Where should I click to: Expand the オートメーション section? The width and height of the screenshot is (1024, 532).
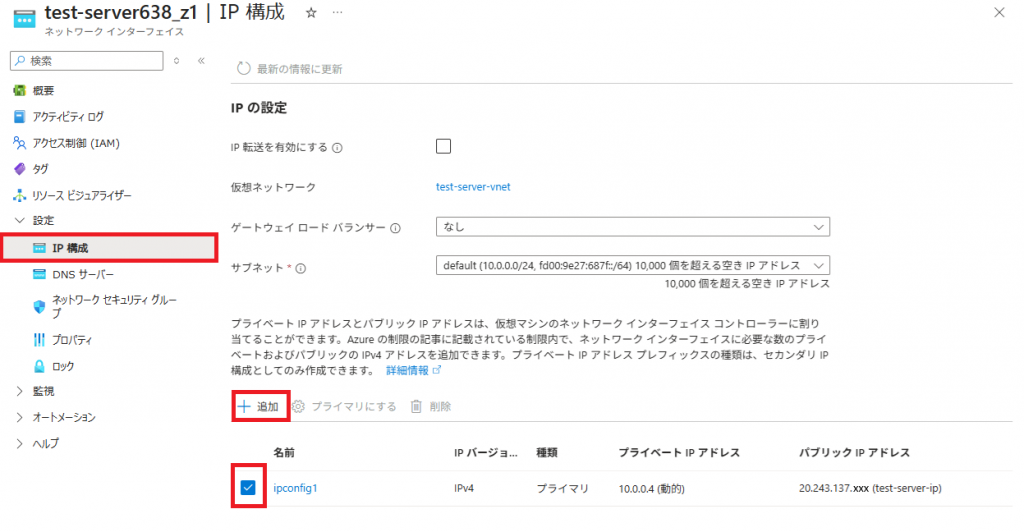[20, 417]
